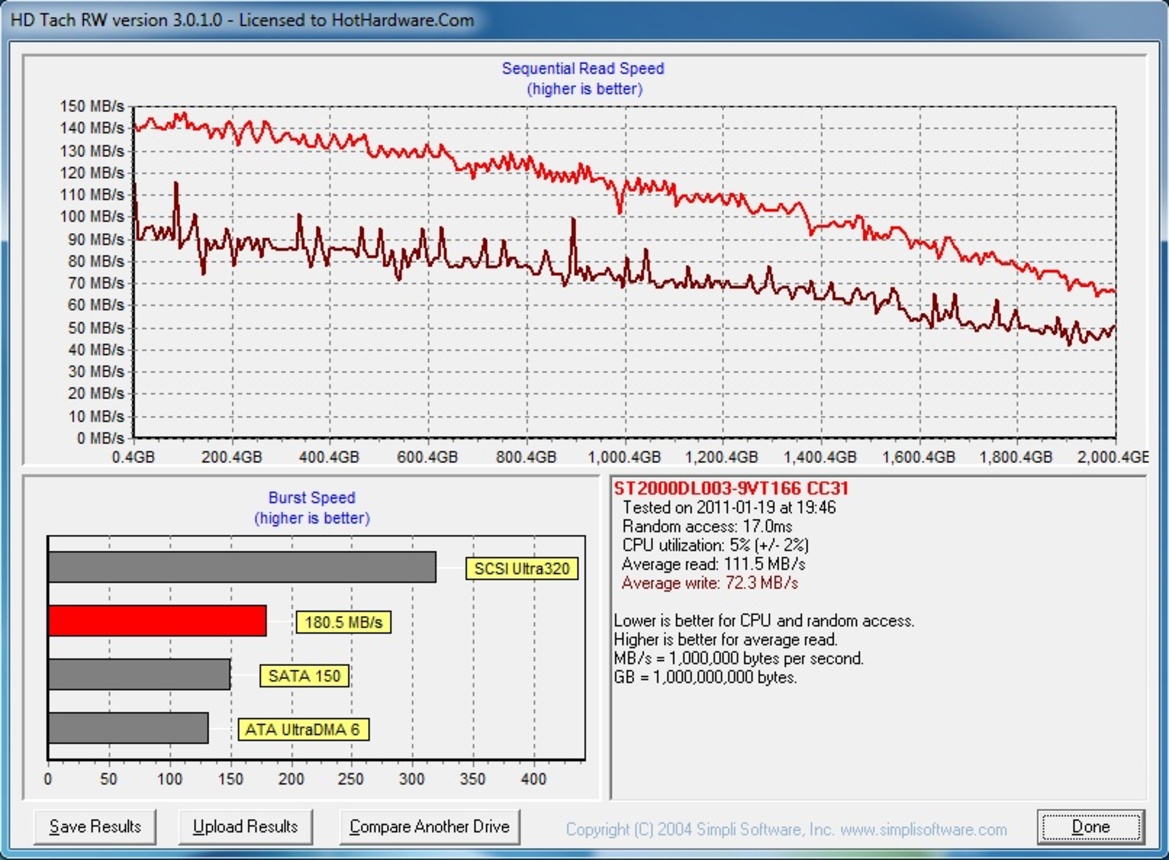1169x860 pixels.
Task: Click the Random access 17.0ms value
Action: (708, 526)
